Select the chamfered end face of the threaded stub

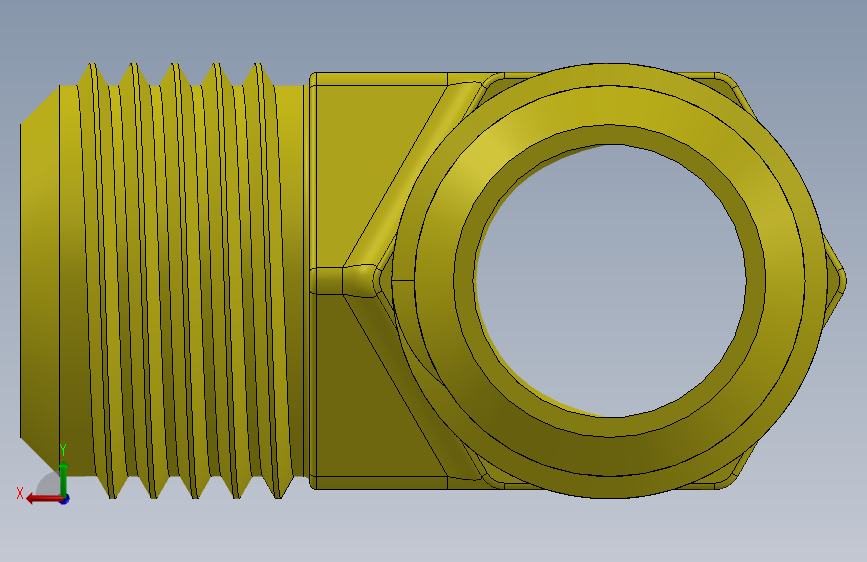40,281
